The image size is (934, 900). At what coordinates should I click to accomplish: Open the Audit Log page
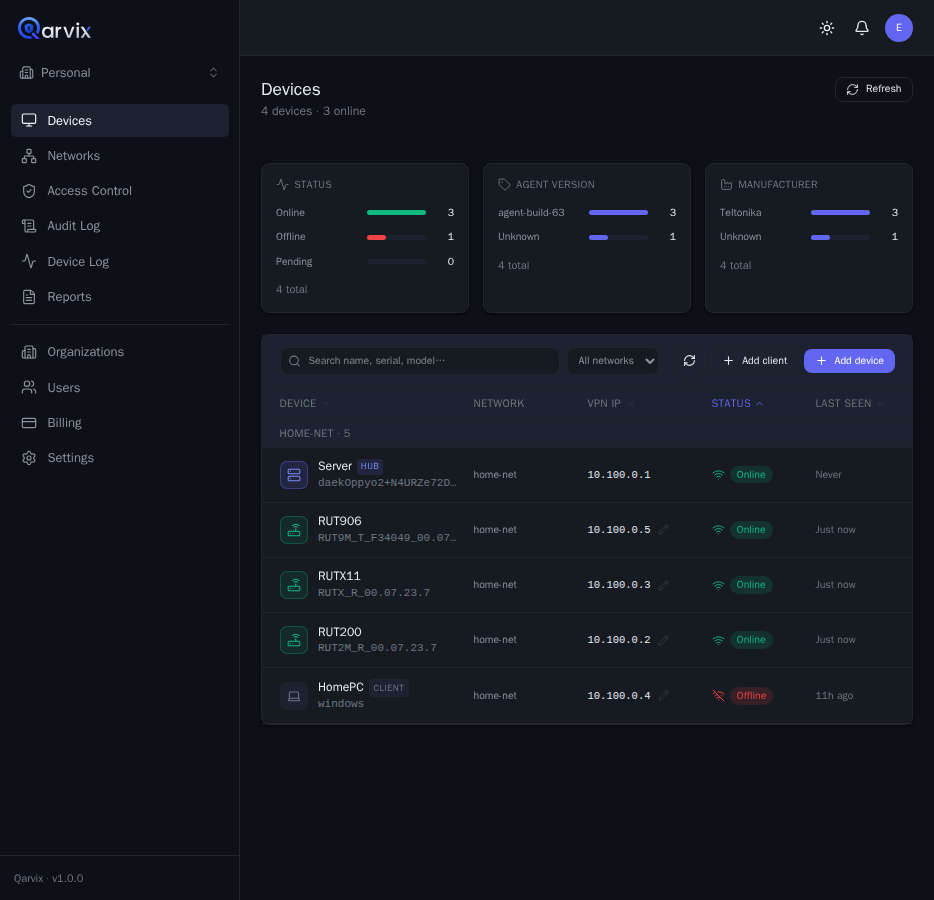tap(120, 226)
